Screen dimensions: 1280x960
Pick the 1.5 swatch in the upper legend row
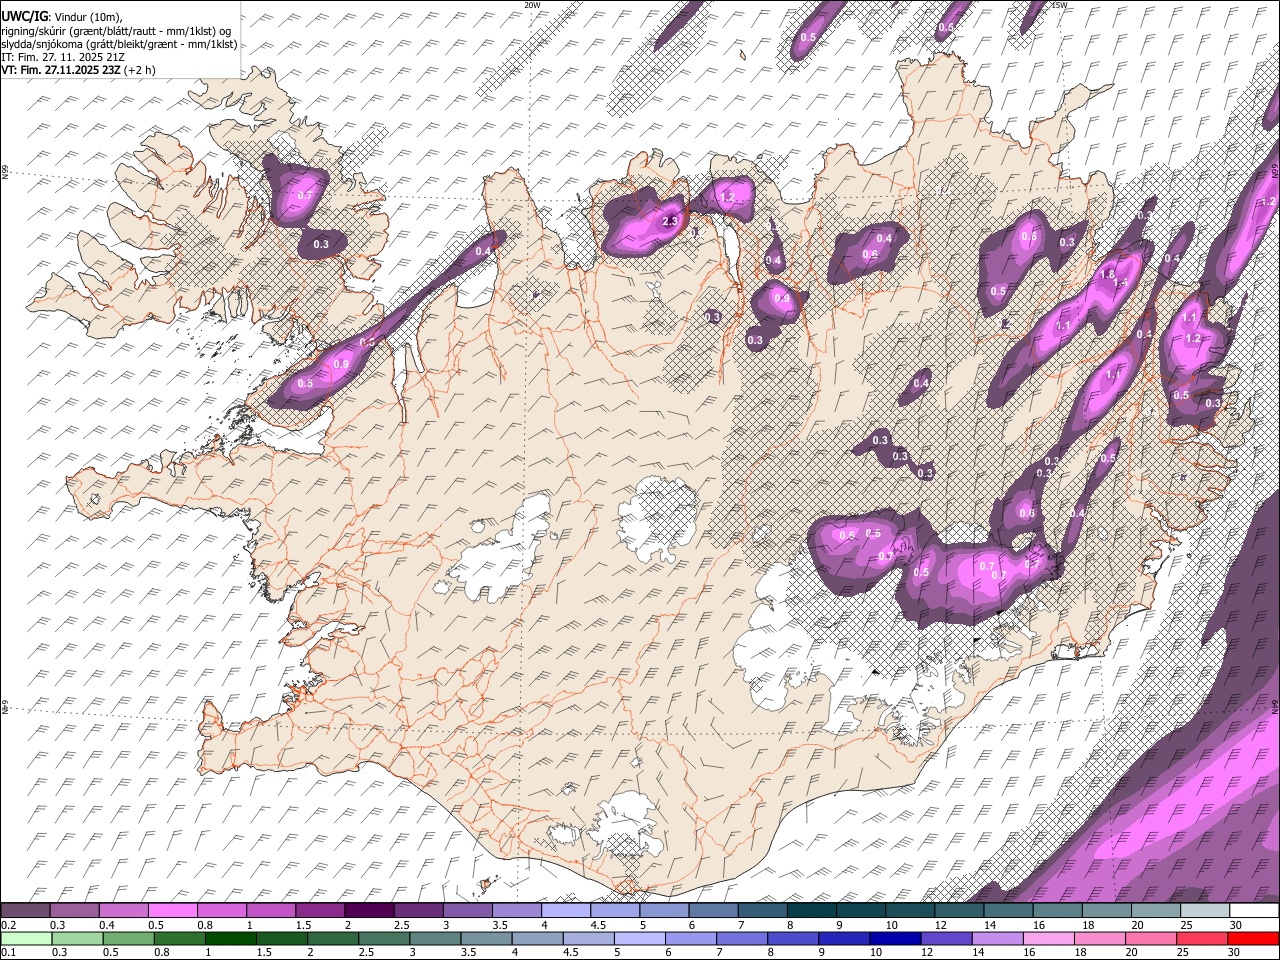(320, 911)
